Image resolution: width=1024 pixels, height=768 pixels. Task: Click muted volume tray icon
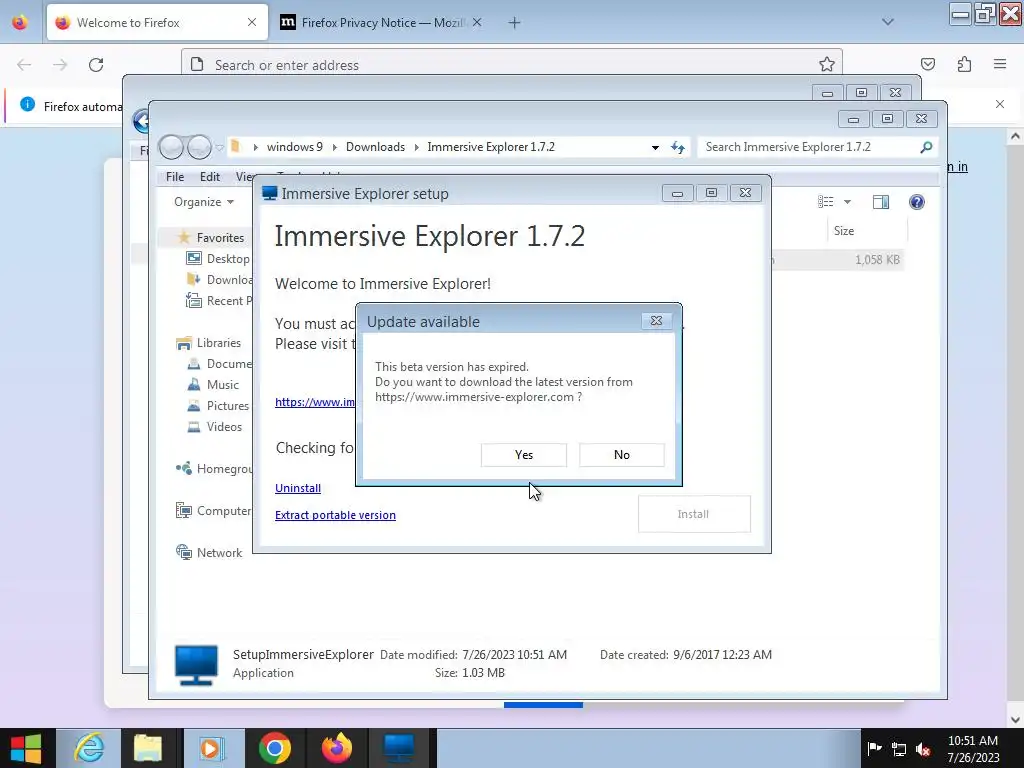coord(923,750)
